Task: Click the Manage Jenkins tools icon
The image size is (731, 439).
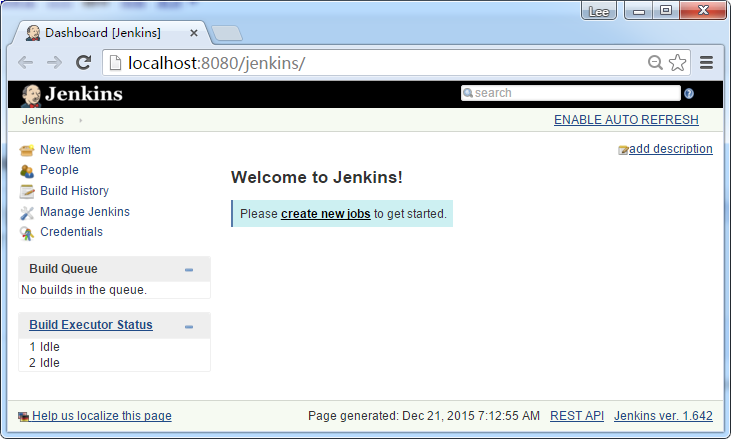Action: pyautogui.click(x=27, y=212)
